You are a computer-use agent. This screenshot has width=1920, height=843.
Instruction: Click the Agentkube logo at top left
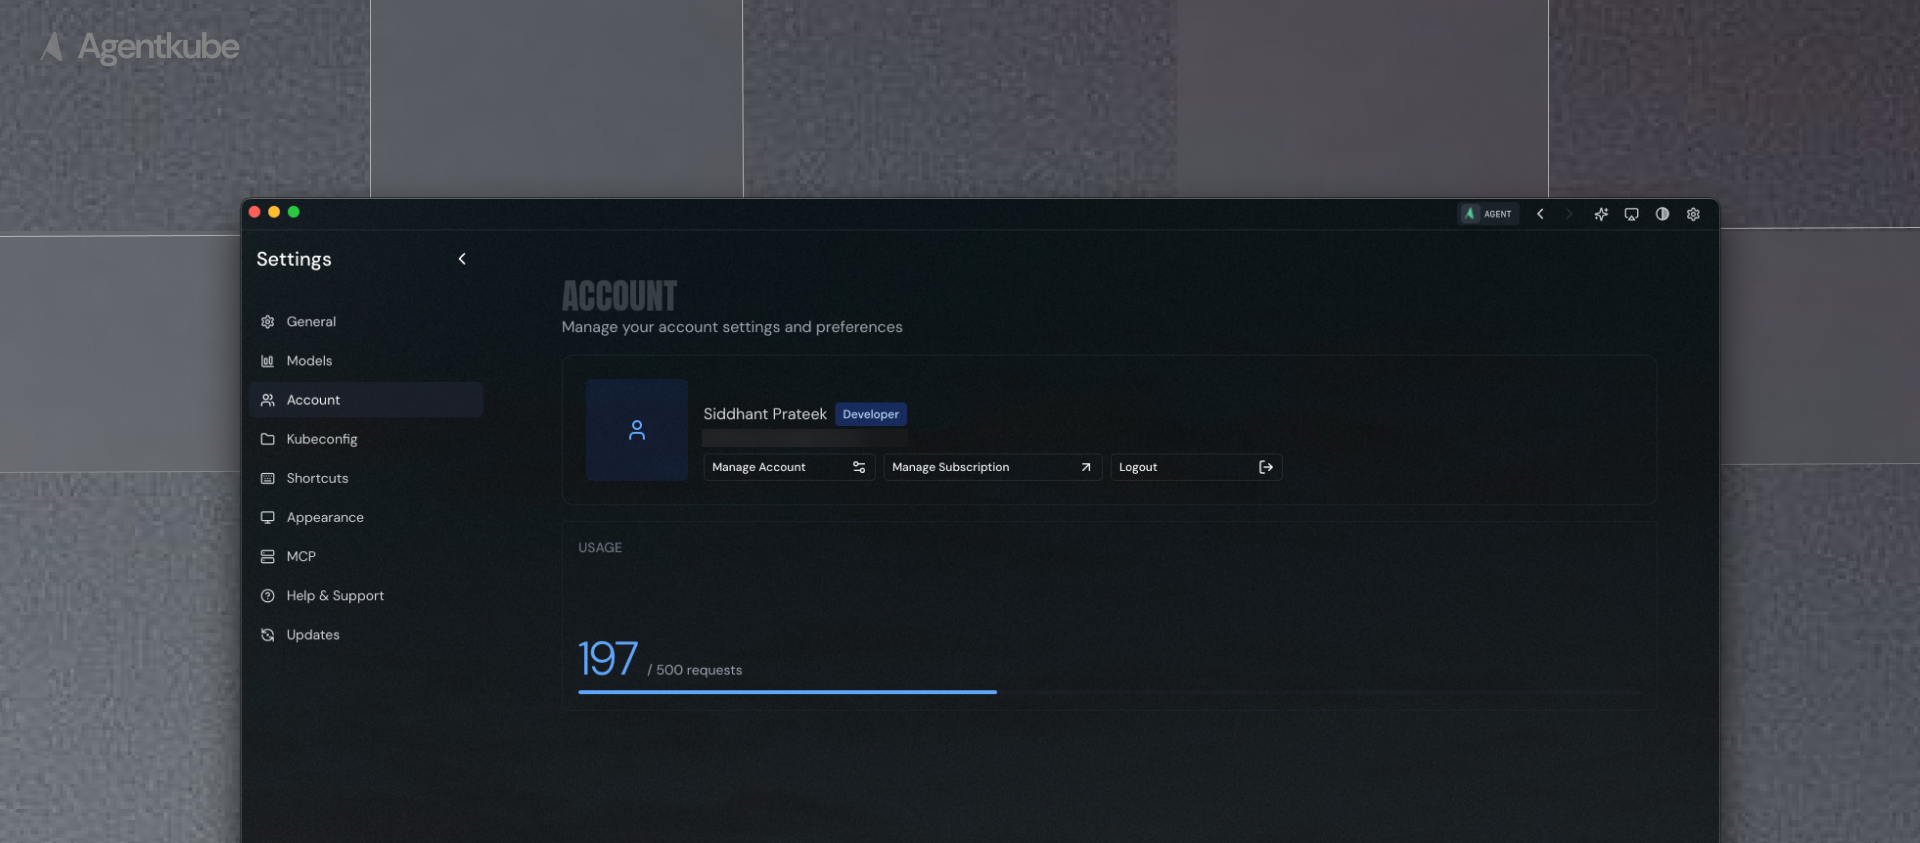[140, 47]
